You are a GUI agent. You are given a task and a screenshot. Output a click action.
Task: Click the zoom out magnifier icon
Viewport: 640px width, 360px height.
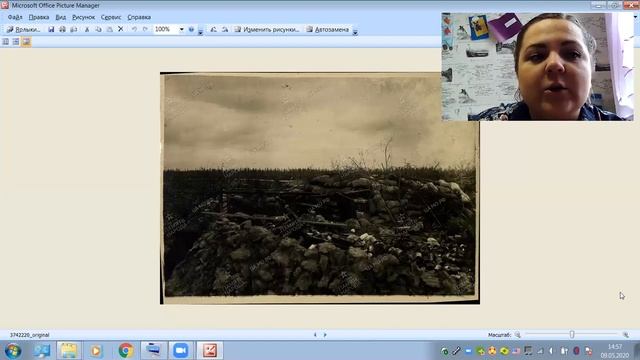(x=518, y=335)
